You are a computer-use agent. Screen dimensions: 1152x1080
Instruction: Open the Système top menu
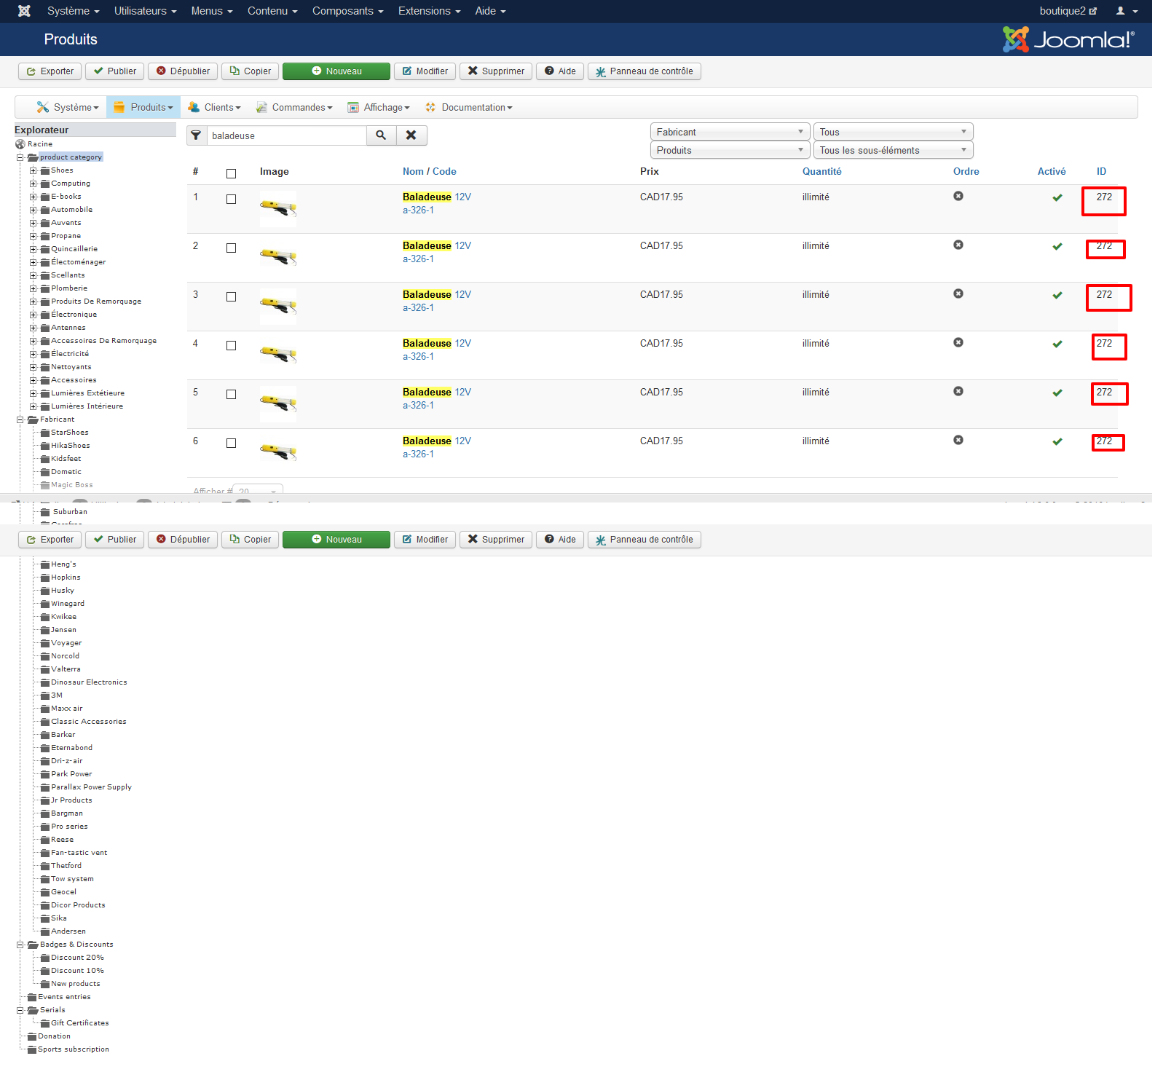point(73,11)
